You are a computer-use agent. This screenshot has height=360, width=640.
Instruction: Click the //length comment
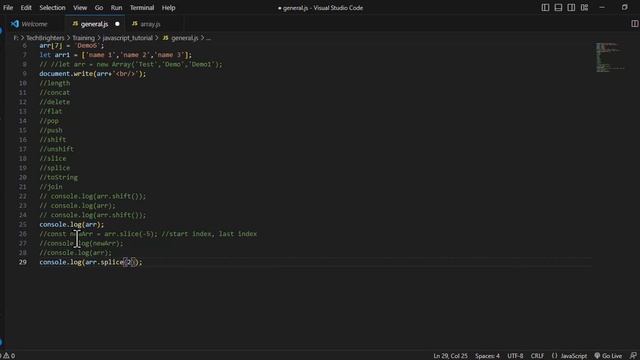(x=55, y=83)
